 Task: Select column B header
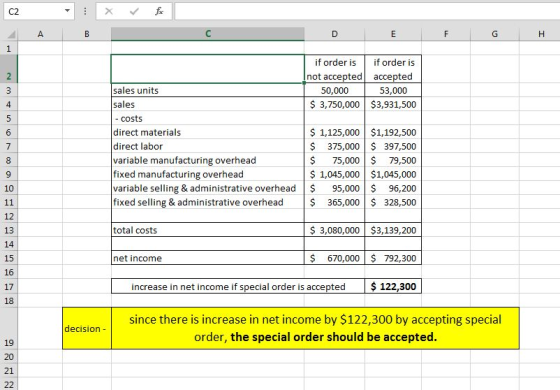87,34
